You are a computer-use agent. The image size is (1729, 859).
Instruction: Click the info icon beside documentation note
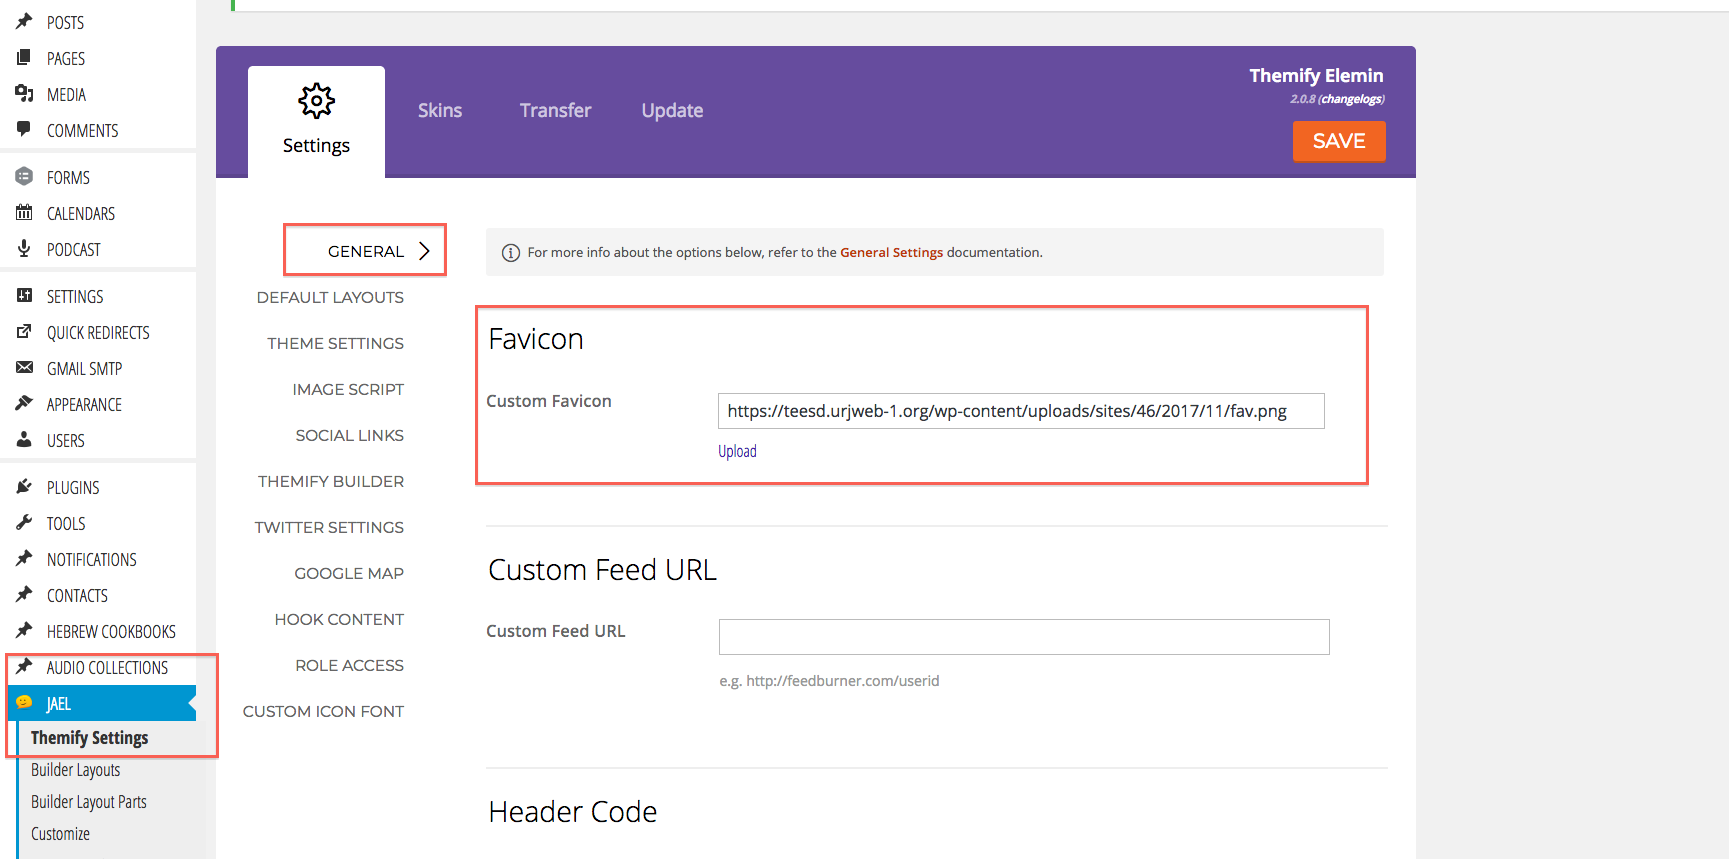(x=510, y=253)
